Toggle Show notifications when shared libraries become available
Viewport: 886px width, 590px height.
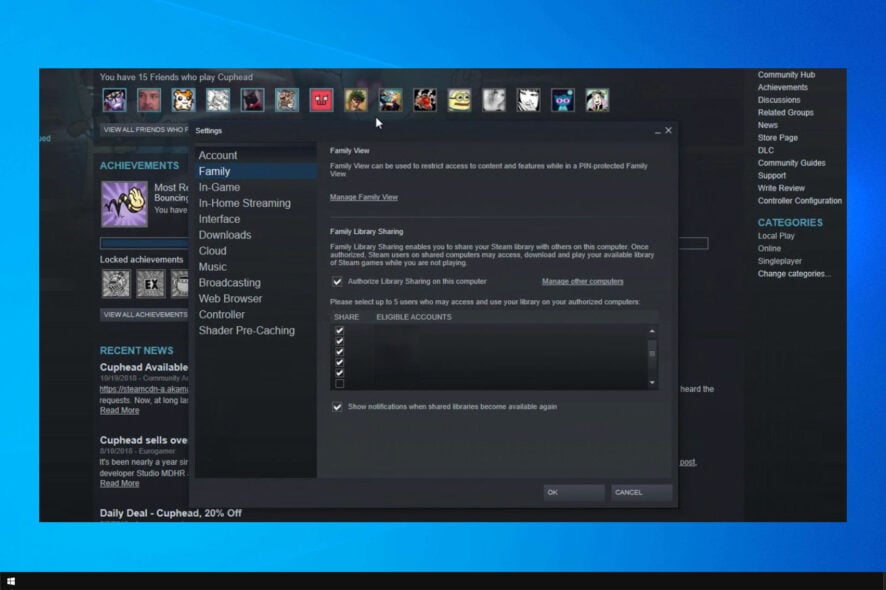(x=338, y=406)
